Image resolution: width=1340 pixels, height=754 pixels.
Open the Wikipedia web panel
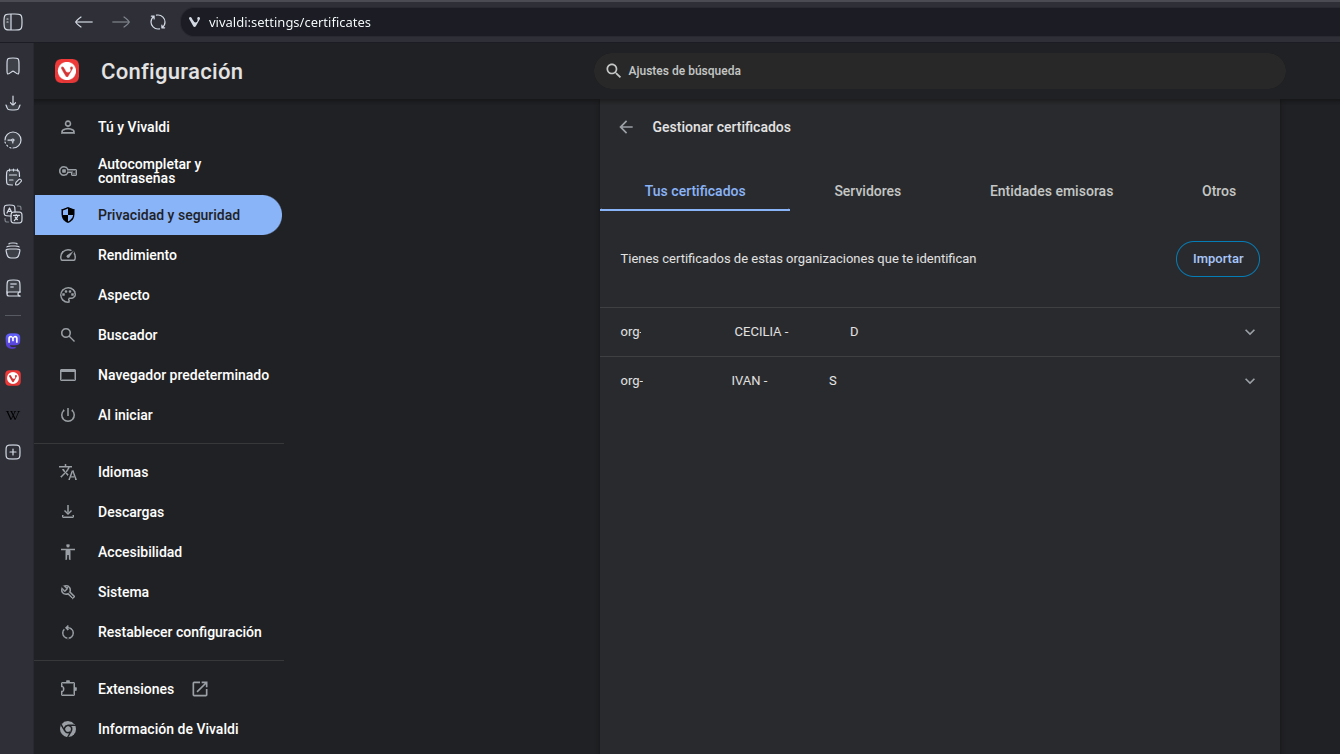click(x=13, y=415)
